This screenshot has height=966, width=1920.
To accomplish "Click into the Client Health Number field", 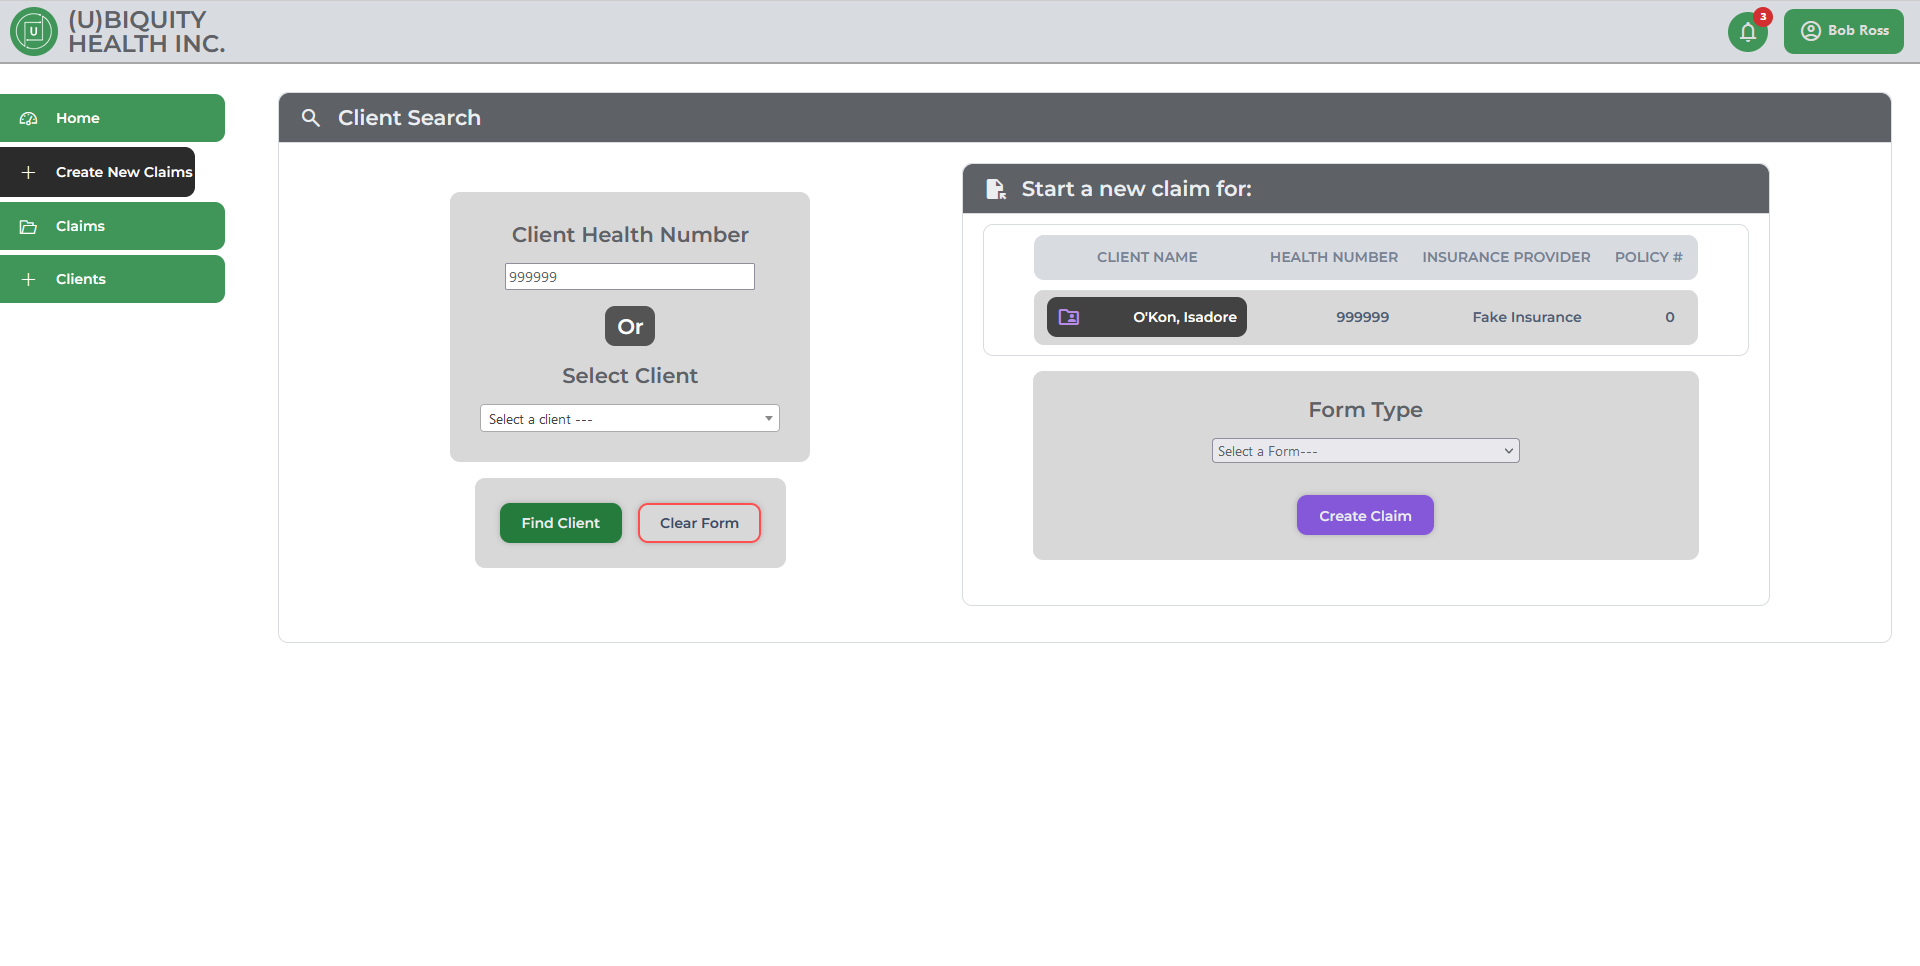I will pyautogui.click(x=629, y=277).
